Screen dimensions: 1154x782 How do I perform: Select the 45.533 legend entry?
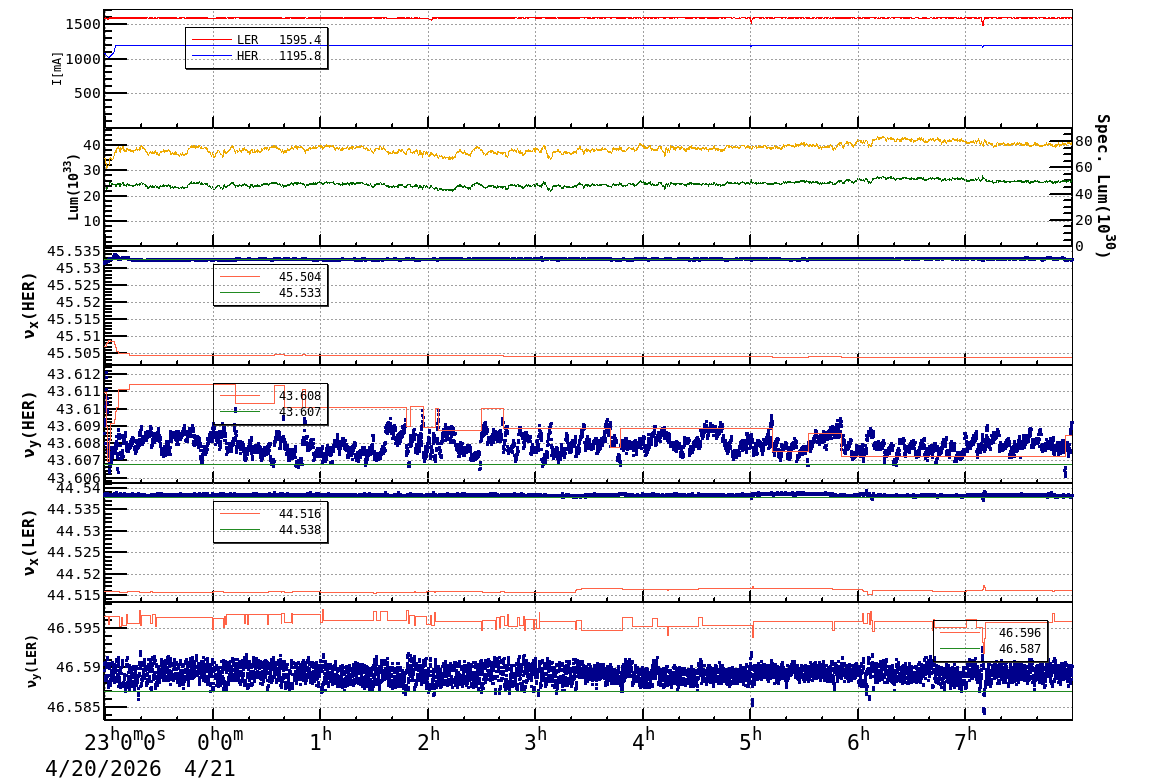point(270,293)
